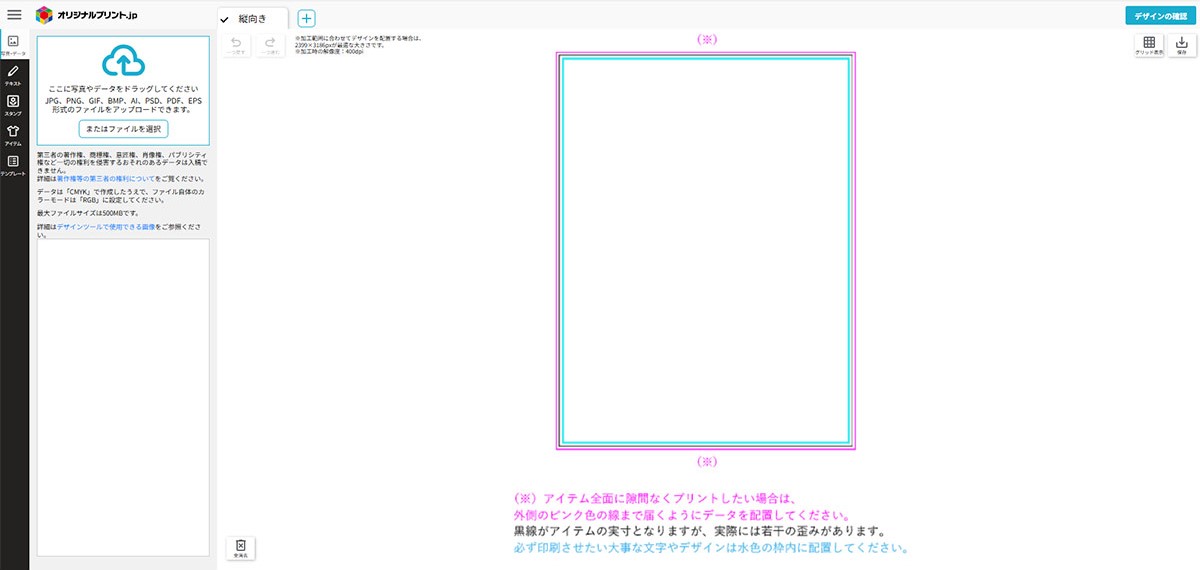The height and width of the screenshot is (570, 1200).
Task: Select the テキスト text tool
Action: click(x=13, y=75)
